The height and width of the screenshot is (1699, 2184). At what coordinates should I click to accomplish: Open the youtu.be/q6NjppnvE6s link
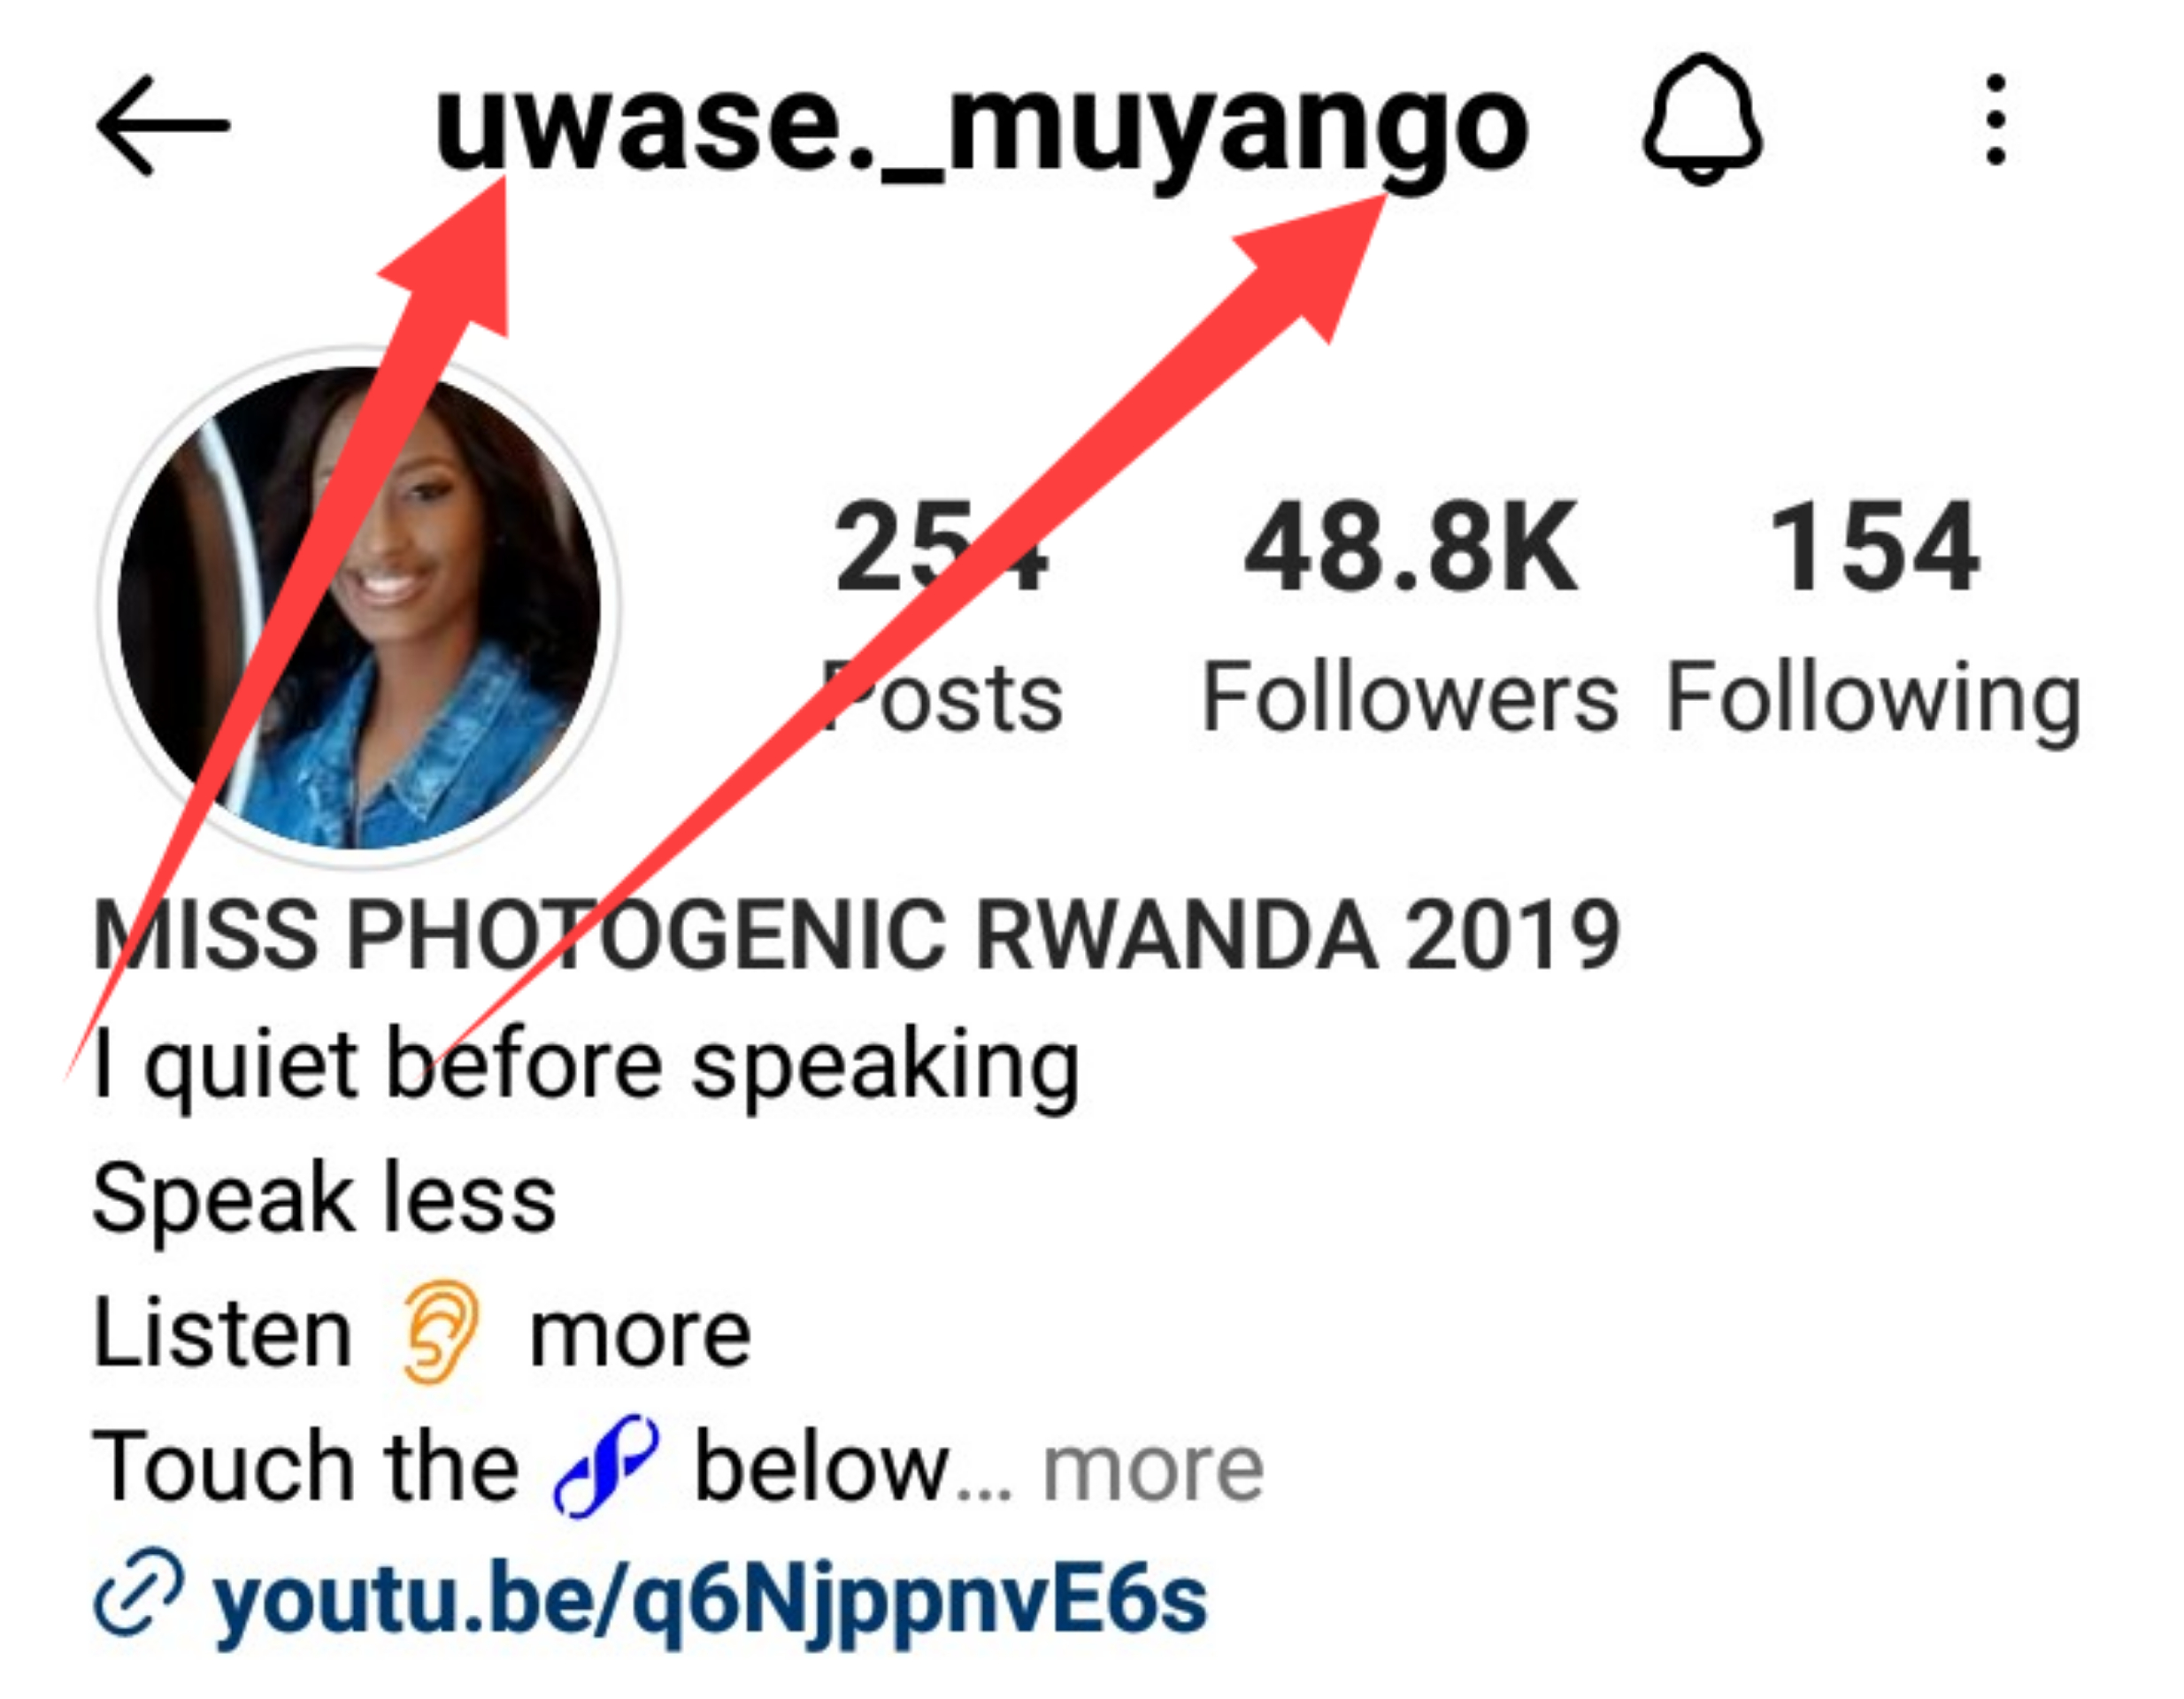tap(710, 1600)
